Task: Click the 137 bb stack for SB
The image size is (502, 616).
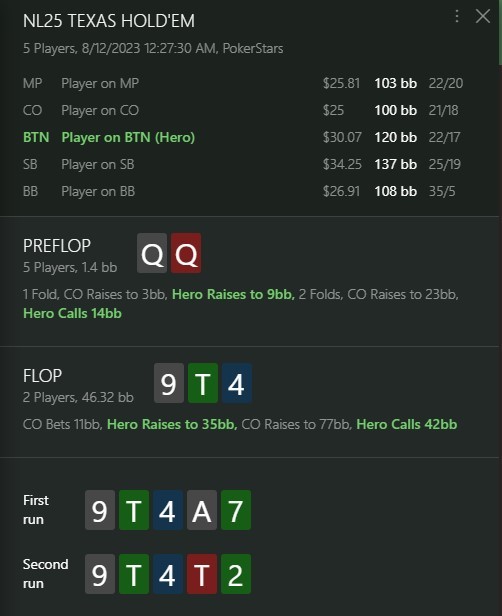Action: (x=396, y=164)
